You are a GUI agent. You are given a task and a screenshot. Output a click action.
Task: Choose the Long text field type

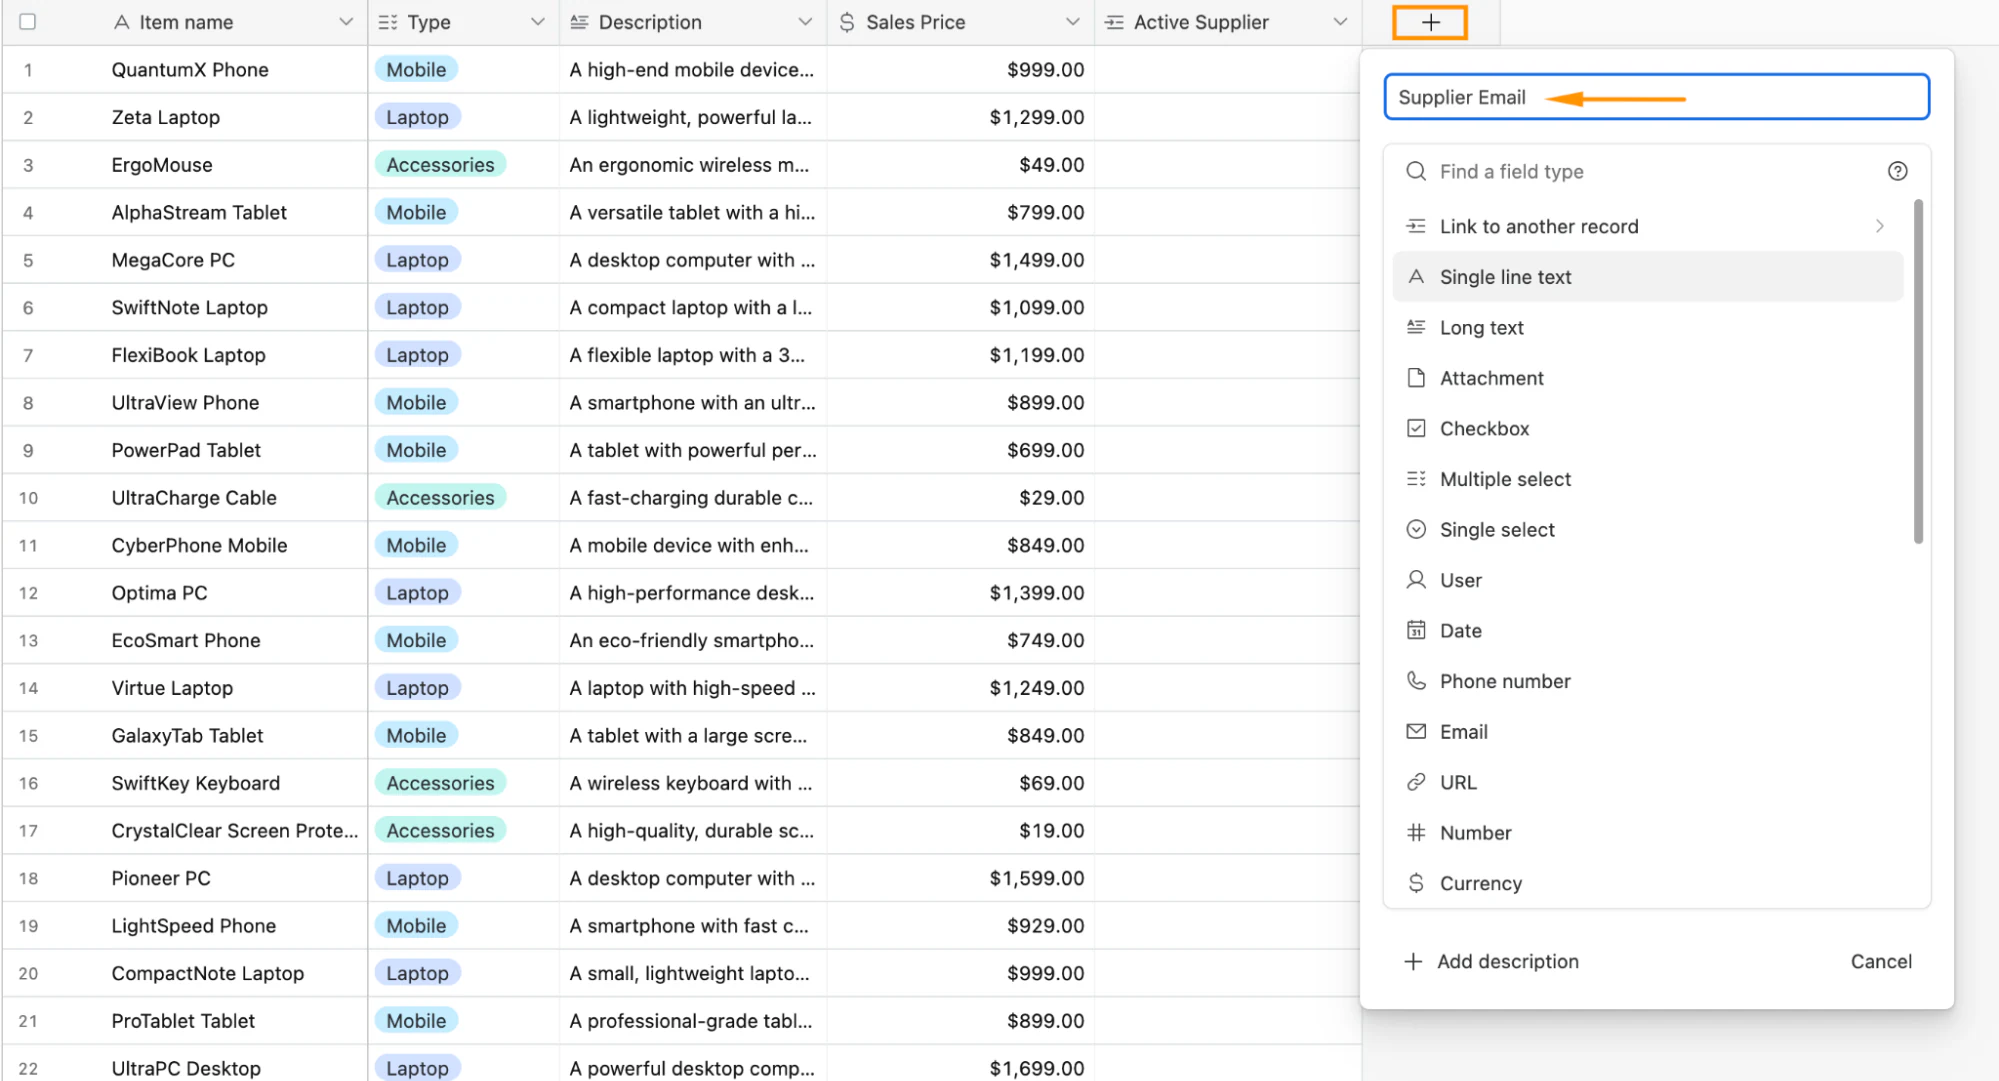click(x=1647, y=328)
